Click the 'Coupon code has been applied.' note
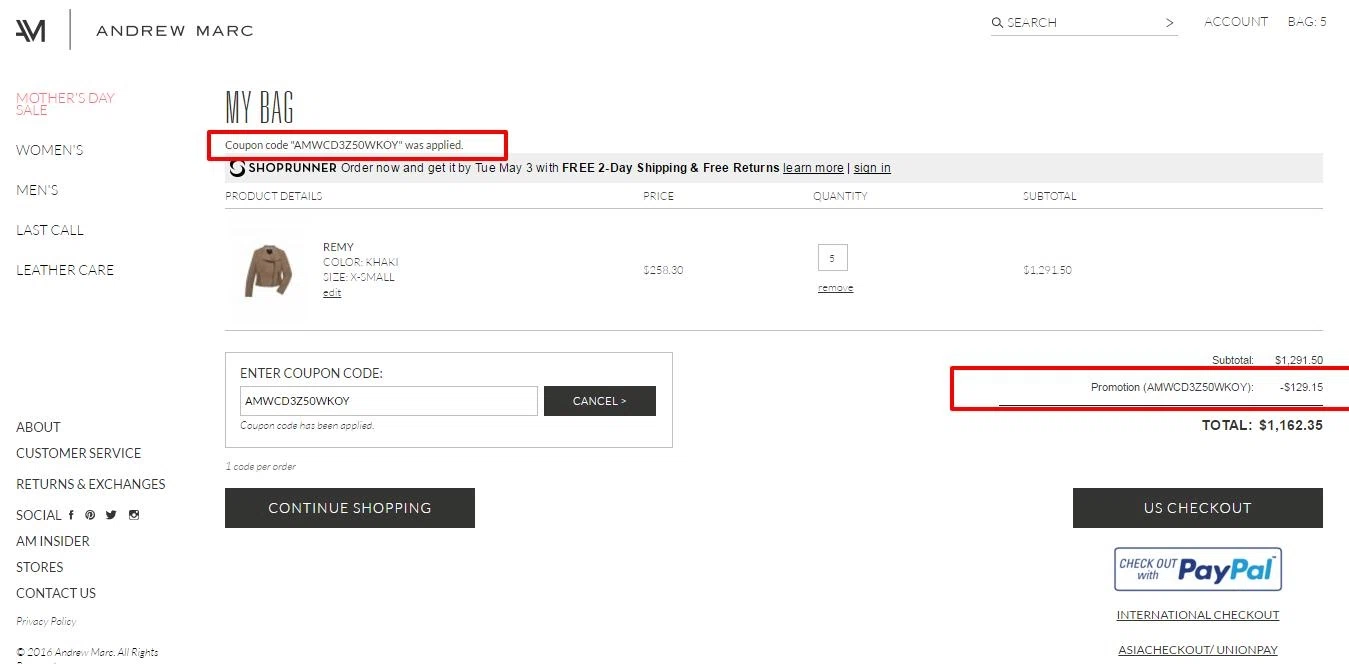 coord(307,425)
